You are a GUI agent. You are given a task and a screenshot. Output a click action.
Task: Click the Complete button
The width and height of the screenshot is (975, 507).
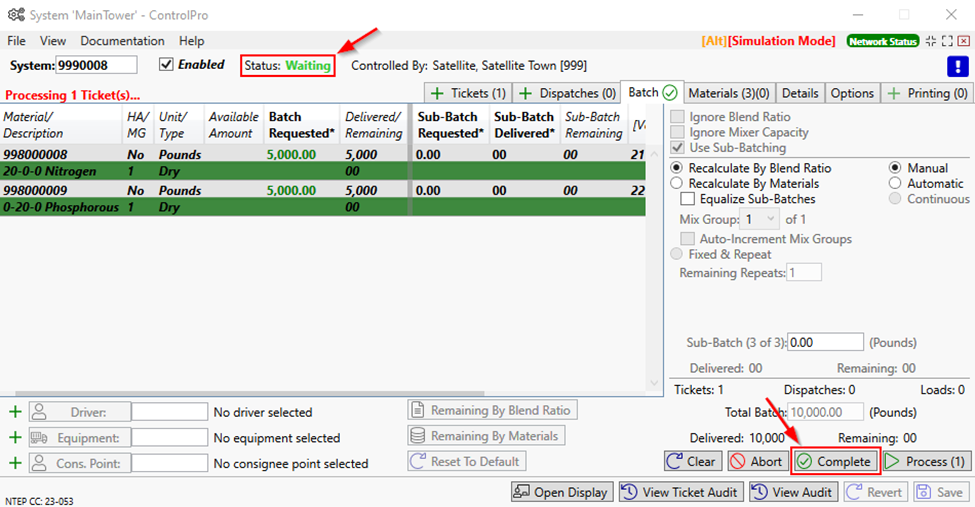835,461
